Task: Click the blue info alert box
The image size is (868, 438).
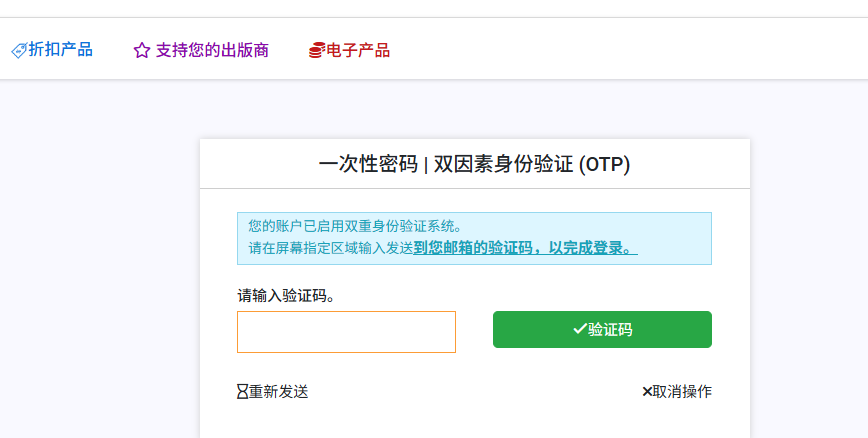Action: (x=474, y=238)
